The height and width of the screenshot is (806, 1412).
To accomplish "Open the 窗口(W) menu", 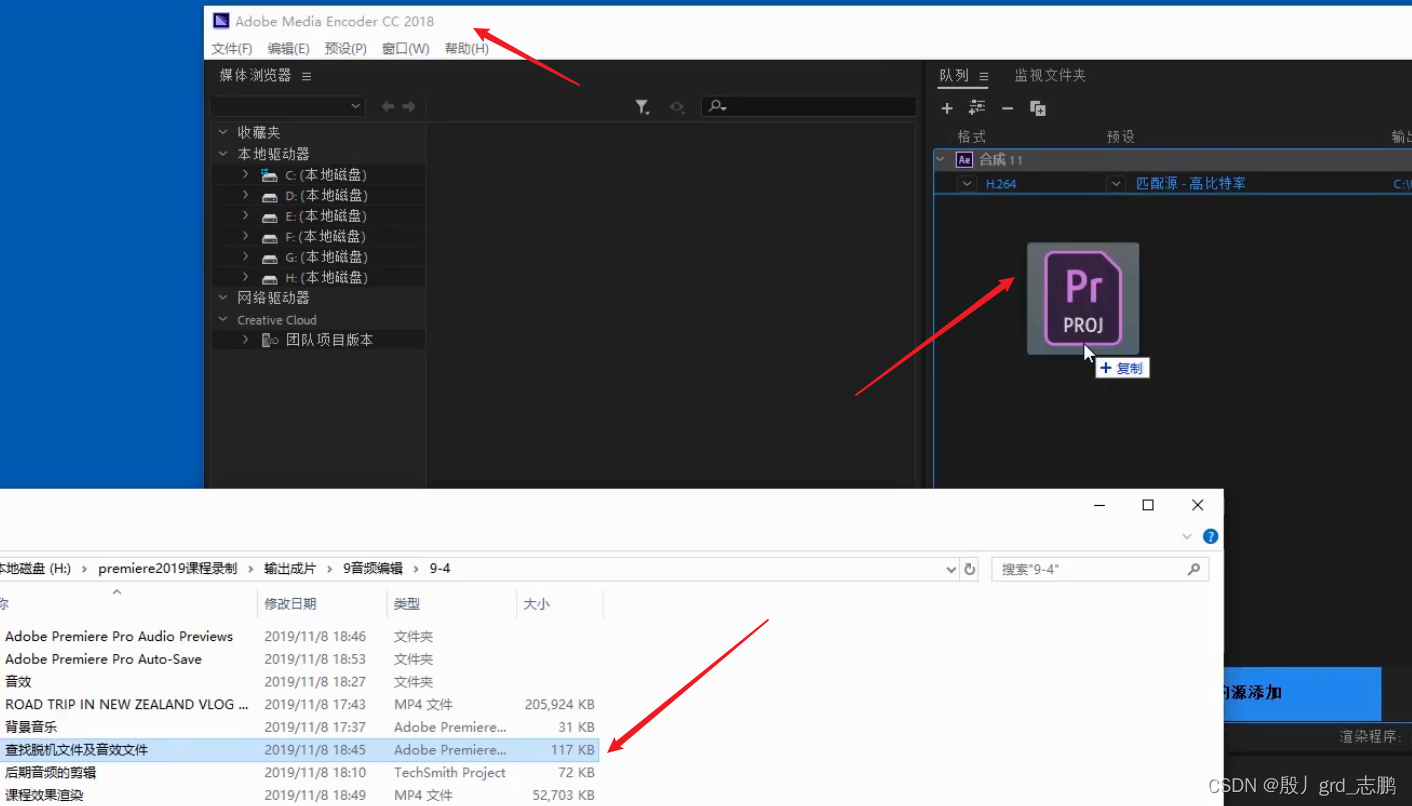I will [x=406, y=48].
